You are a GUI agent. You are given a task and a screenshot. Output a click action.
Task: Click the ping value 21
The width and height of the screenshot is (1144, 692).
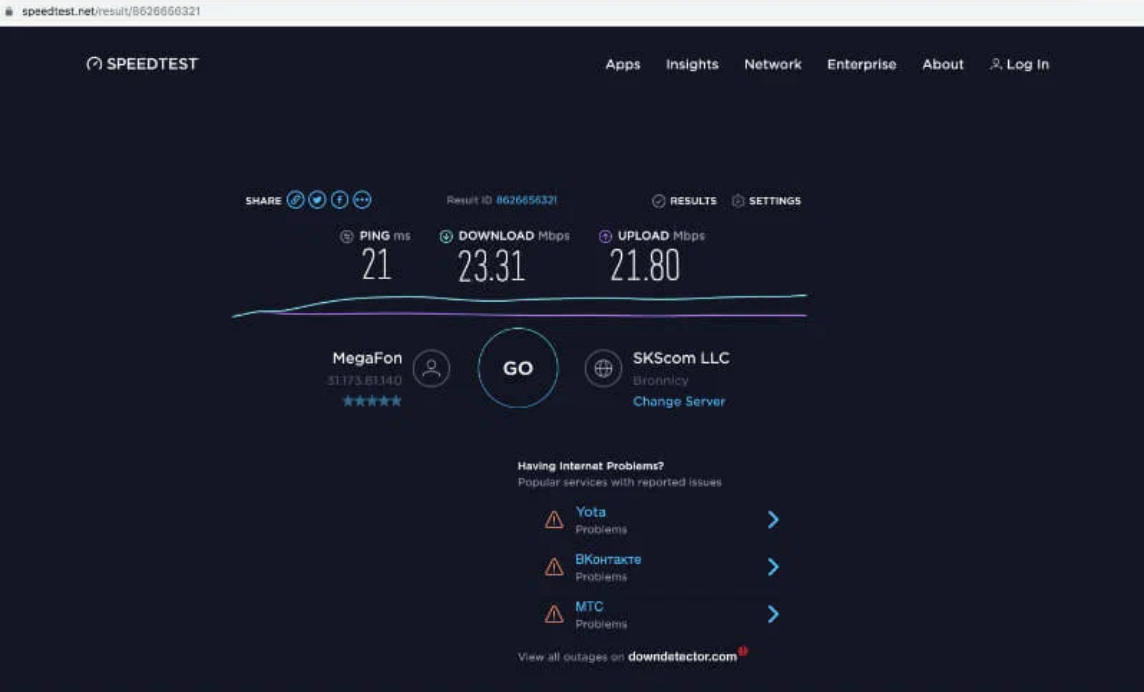pos(376,264)
